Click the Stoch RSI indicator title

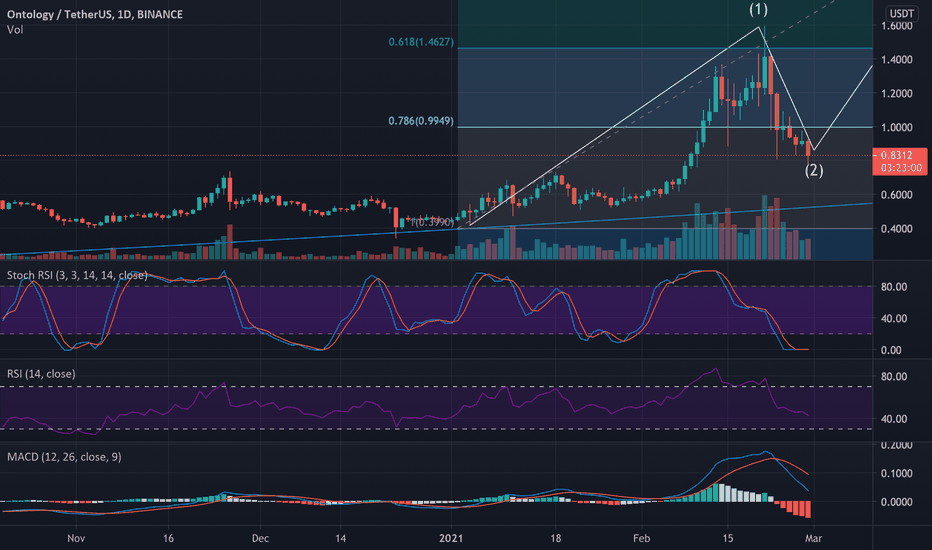(77, 275)
